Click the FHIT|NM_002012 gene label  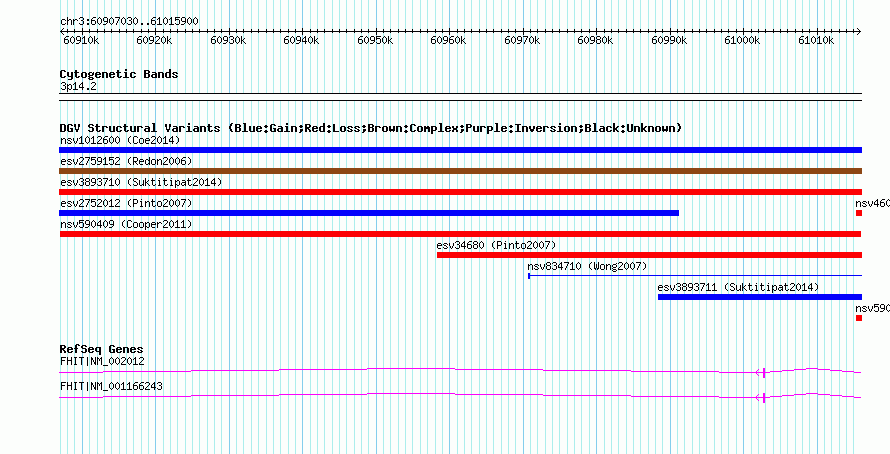coord(102,361)
